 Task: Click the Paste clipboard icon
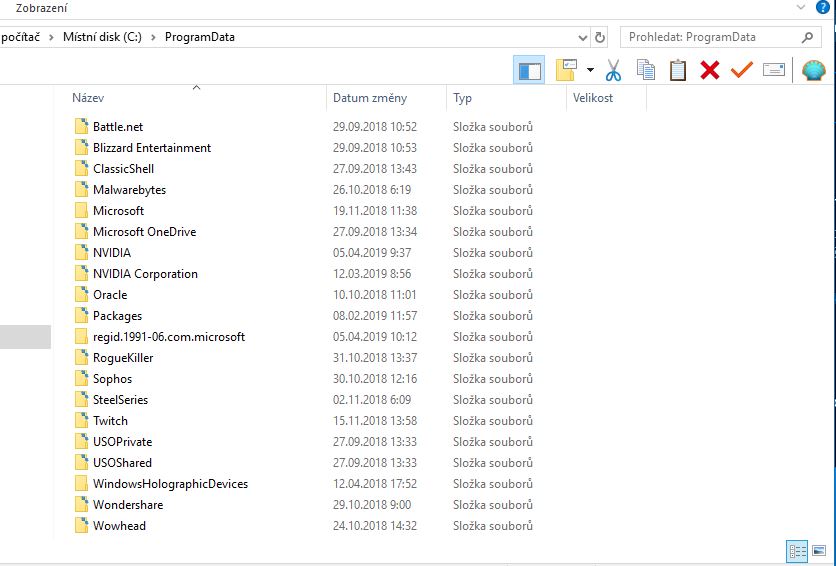click(x=678, y=70)
